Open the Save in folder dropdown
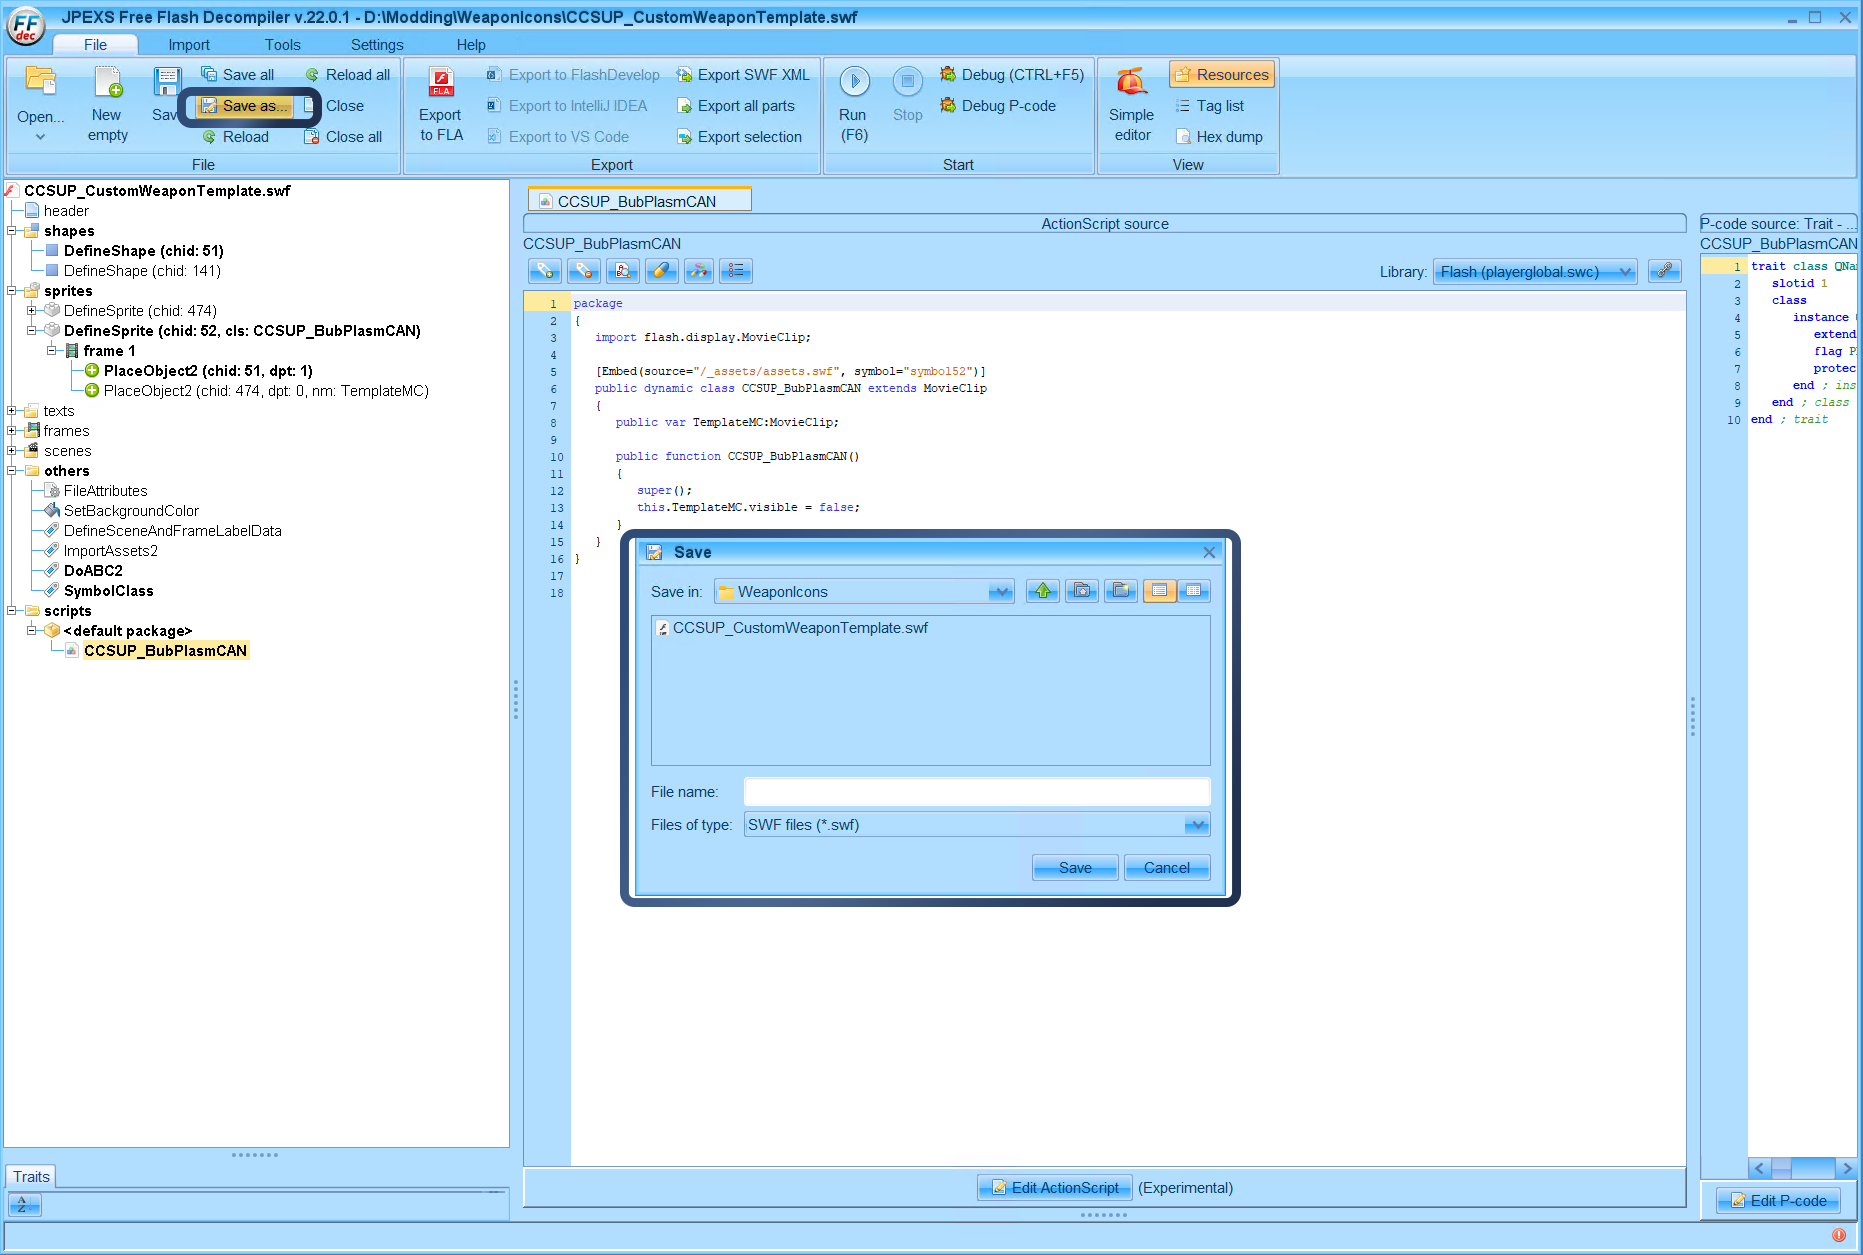 [x=1000, y=592]
